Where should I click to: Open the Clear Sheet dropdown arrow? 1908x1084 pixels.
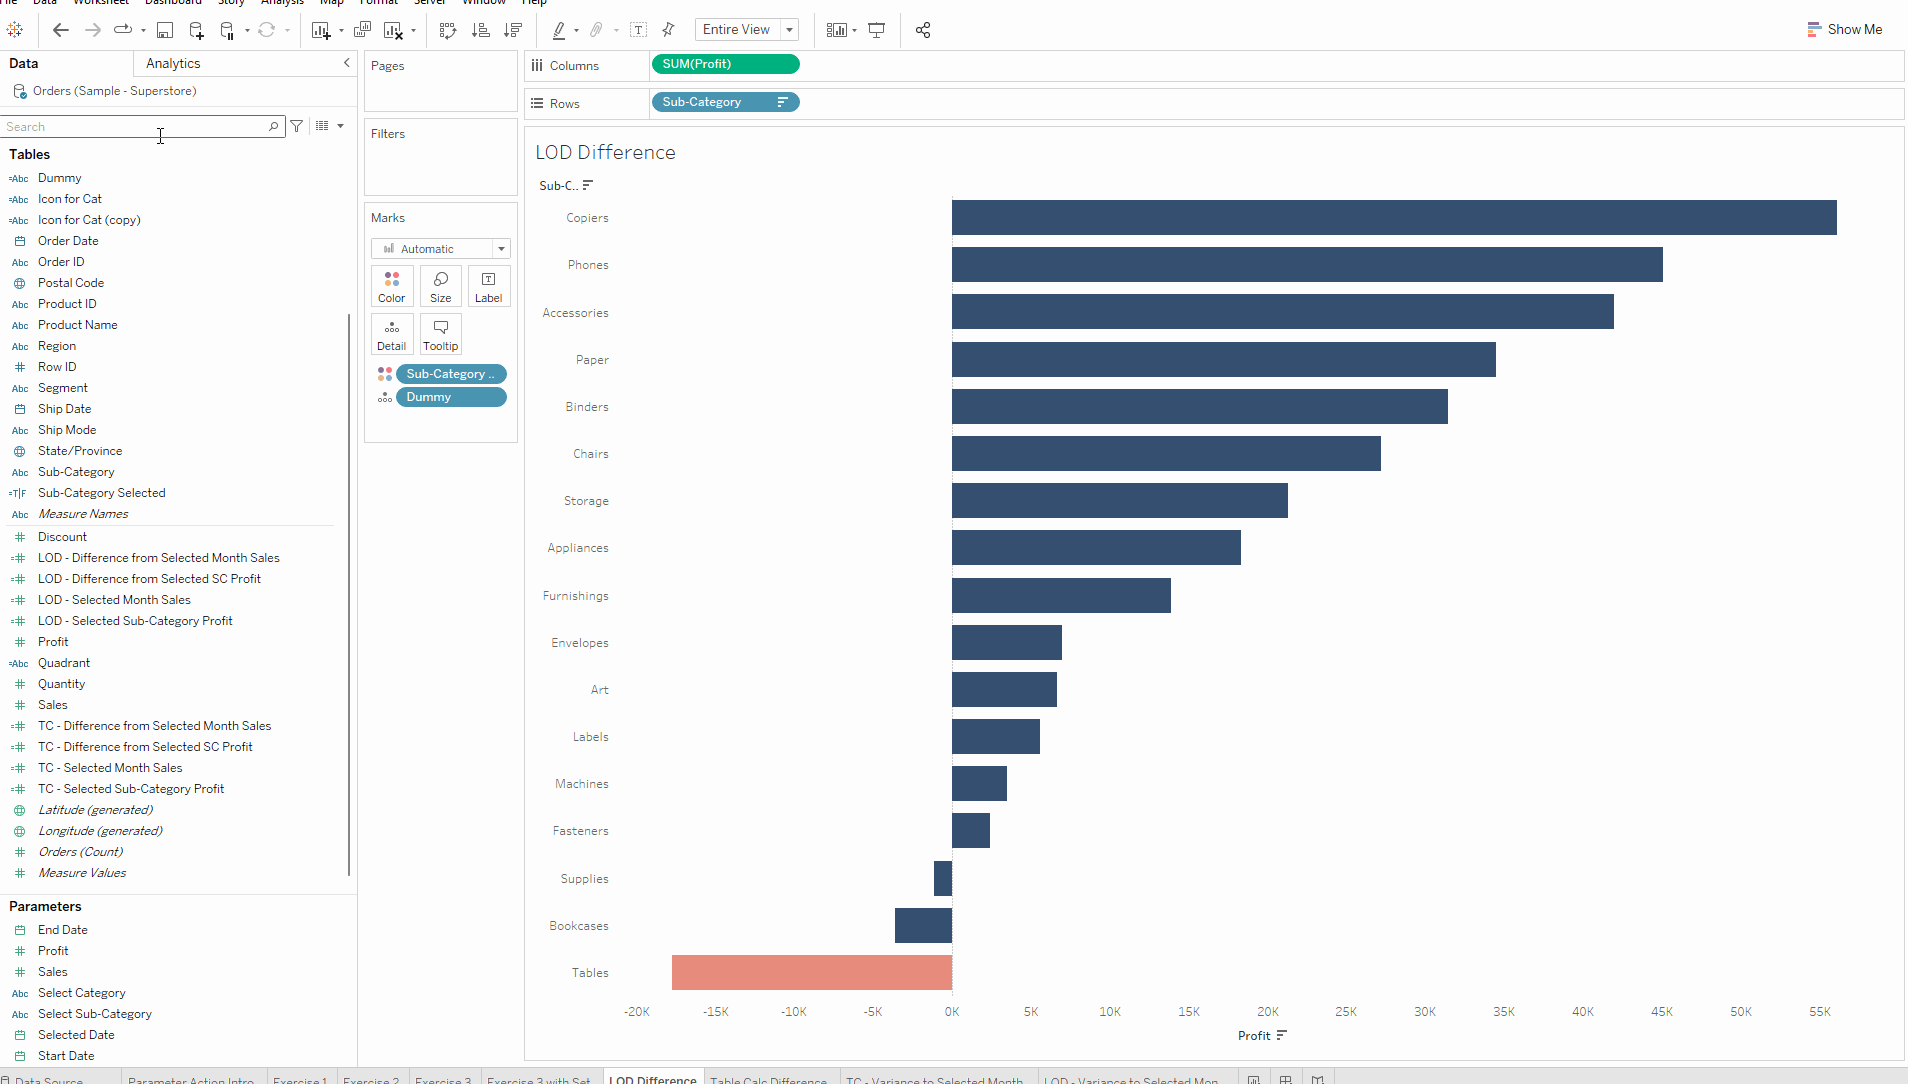pos(413,31)
